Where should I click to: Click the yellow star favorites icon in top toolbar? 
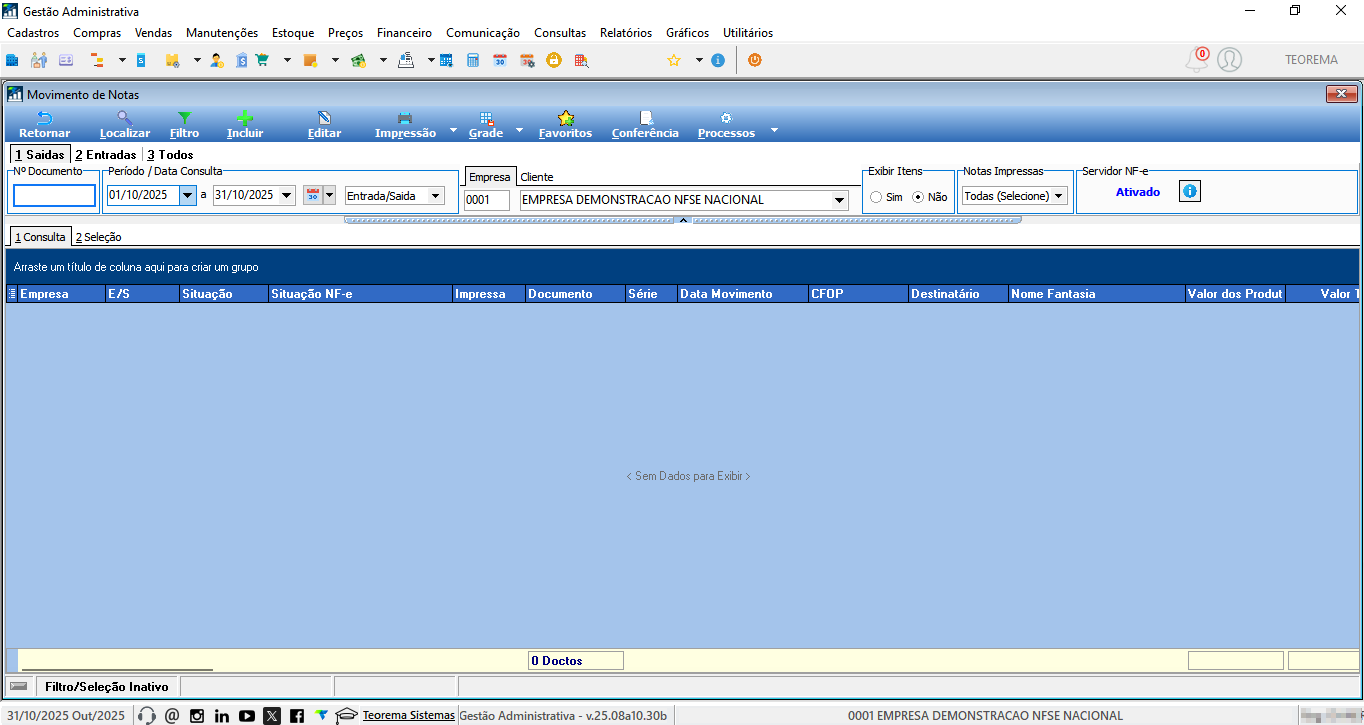pyautogui.click(x=674, y=60)
